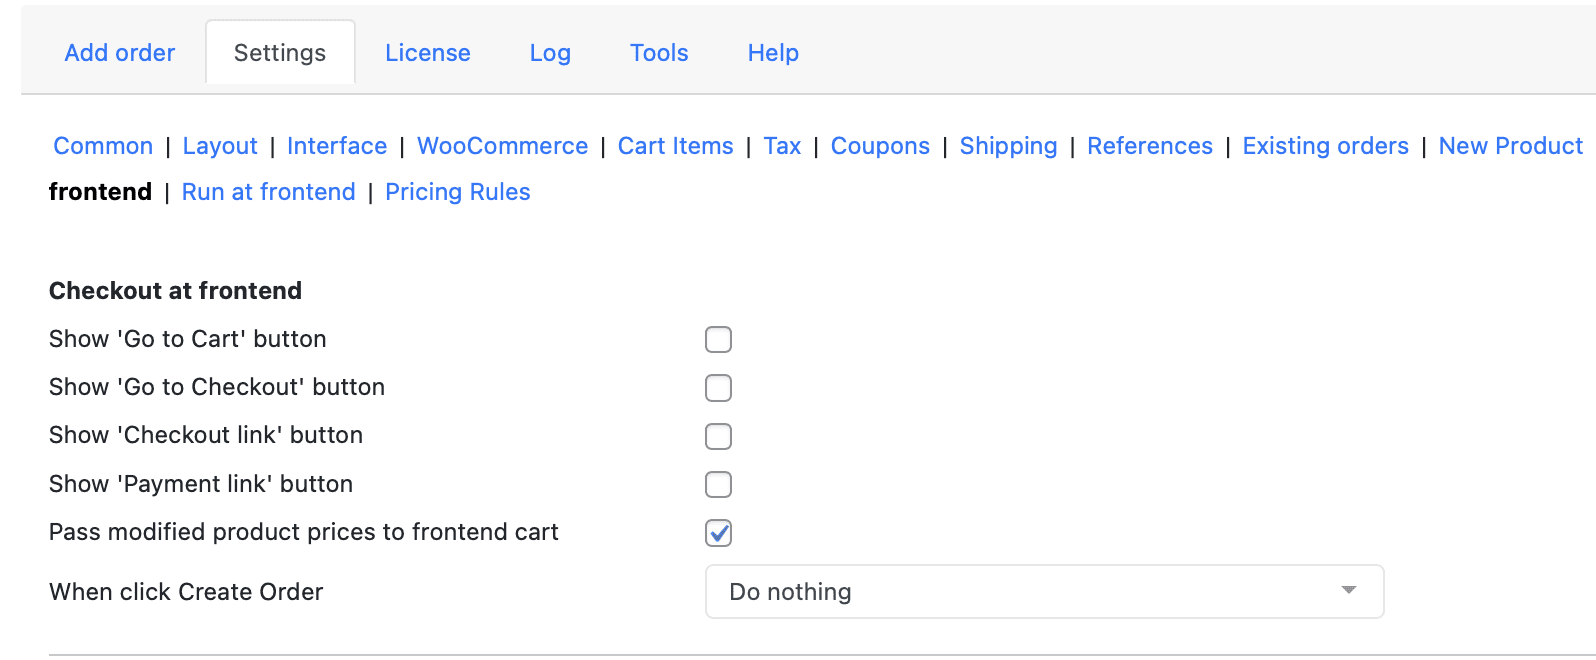Viewport: 1596px width, 660px height.
Task: Uncheck Pass modified product prices checkbox
Action: point(718,533)
